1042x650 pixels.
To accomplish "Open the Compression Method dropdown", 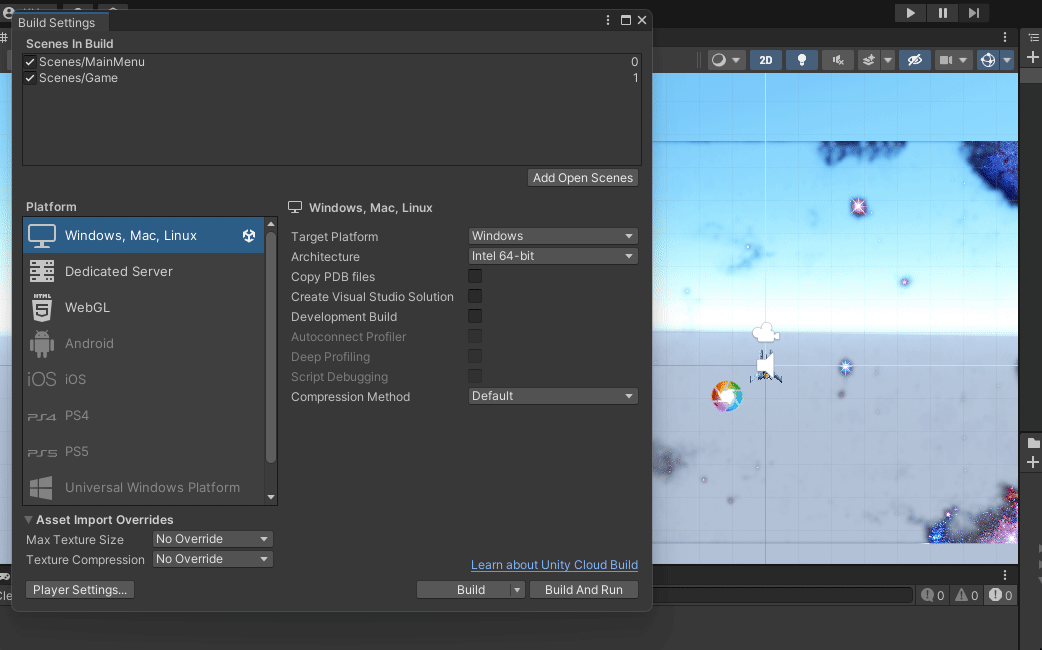I will 552,396.
